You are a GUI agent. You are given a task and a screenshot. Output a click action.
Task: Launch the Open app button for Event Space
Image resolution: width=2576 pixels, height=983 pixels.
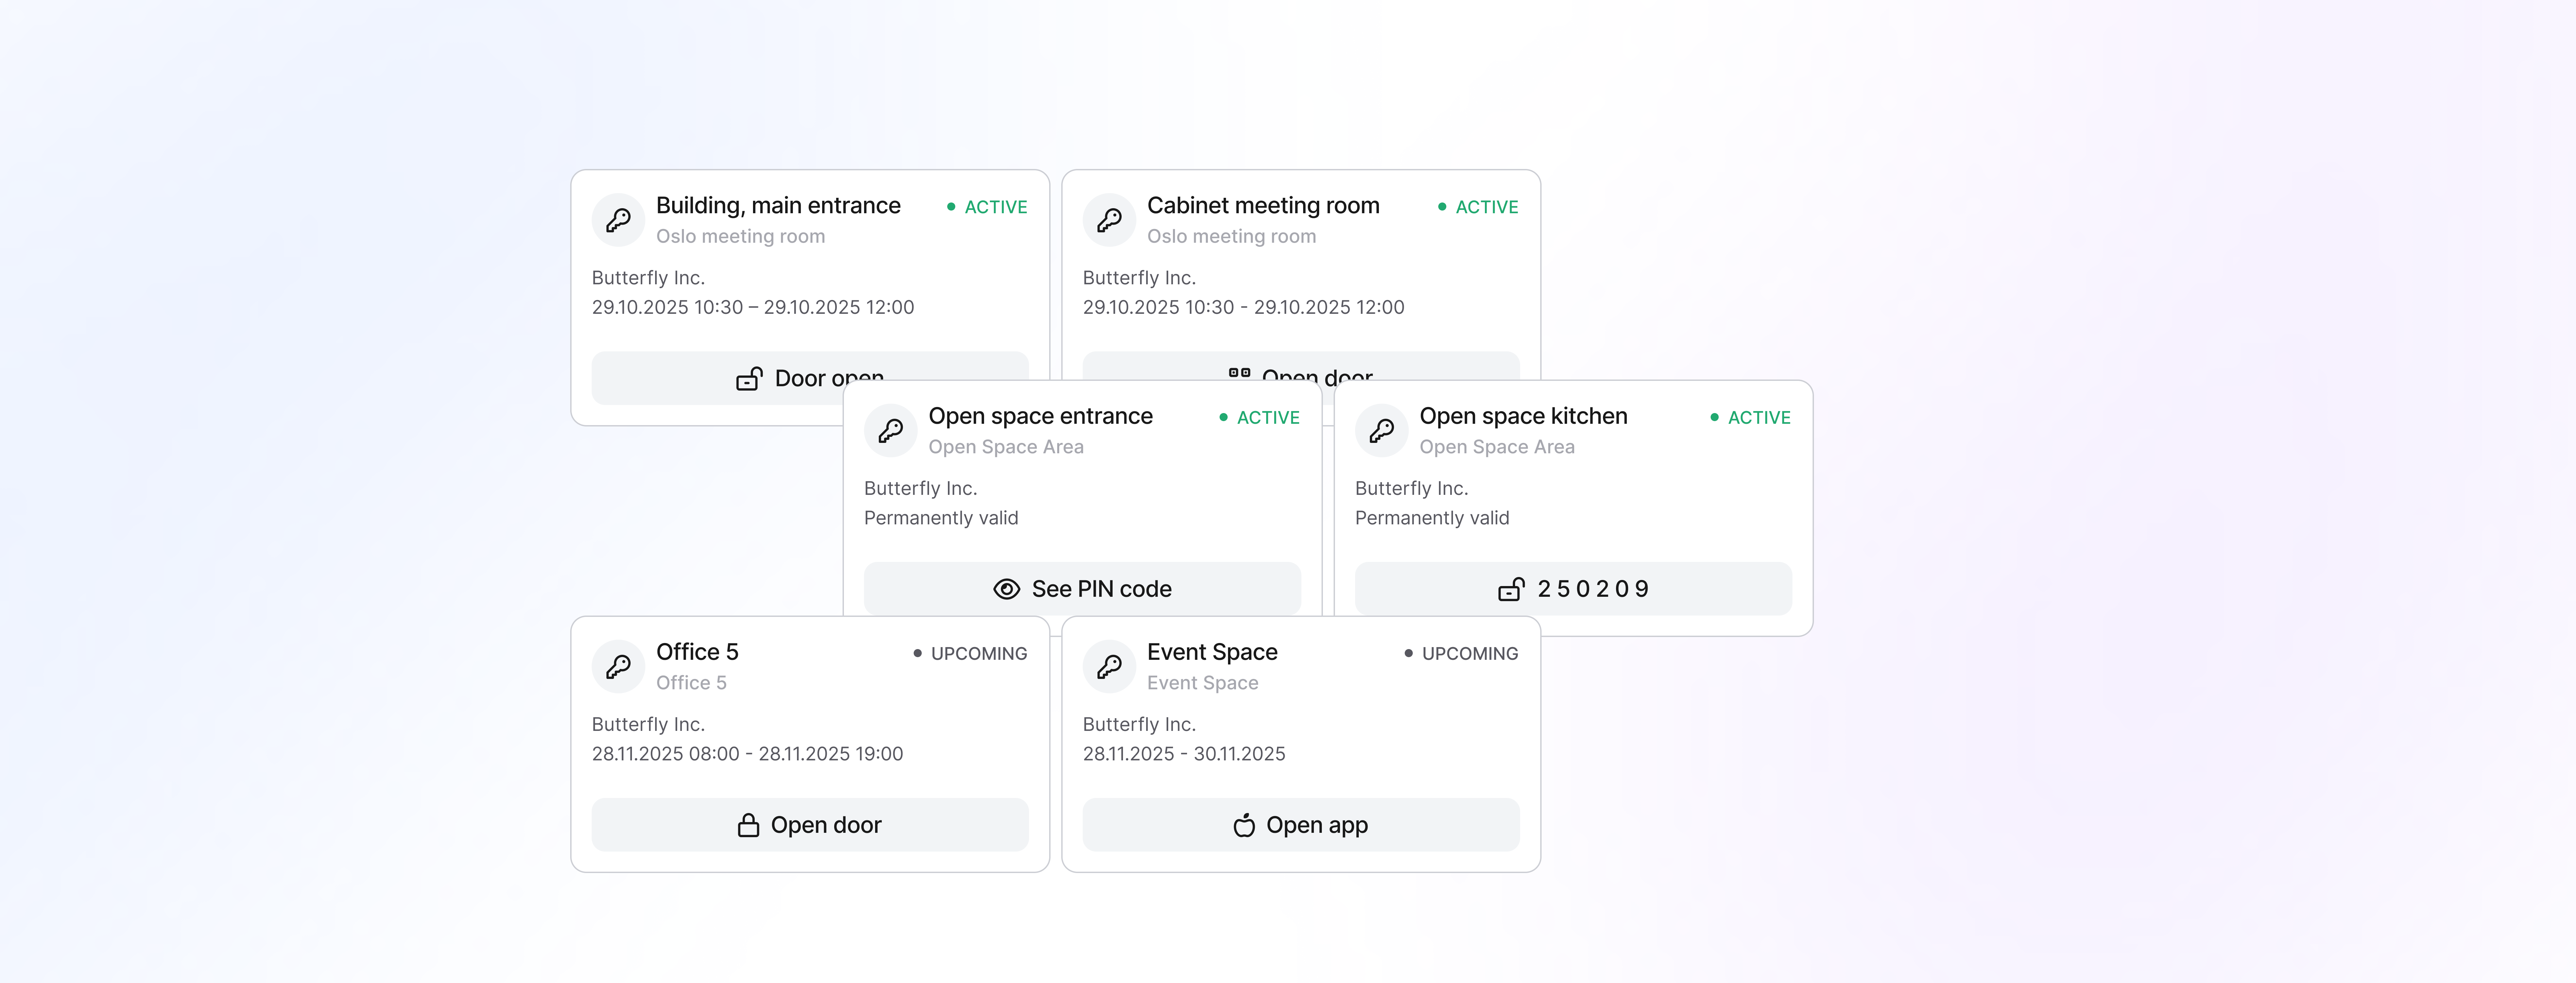[x=1301, y=825]
